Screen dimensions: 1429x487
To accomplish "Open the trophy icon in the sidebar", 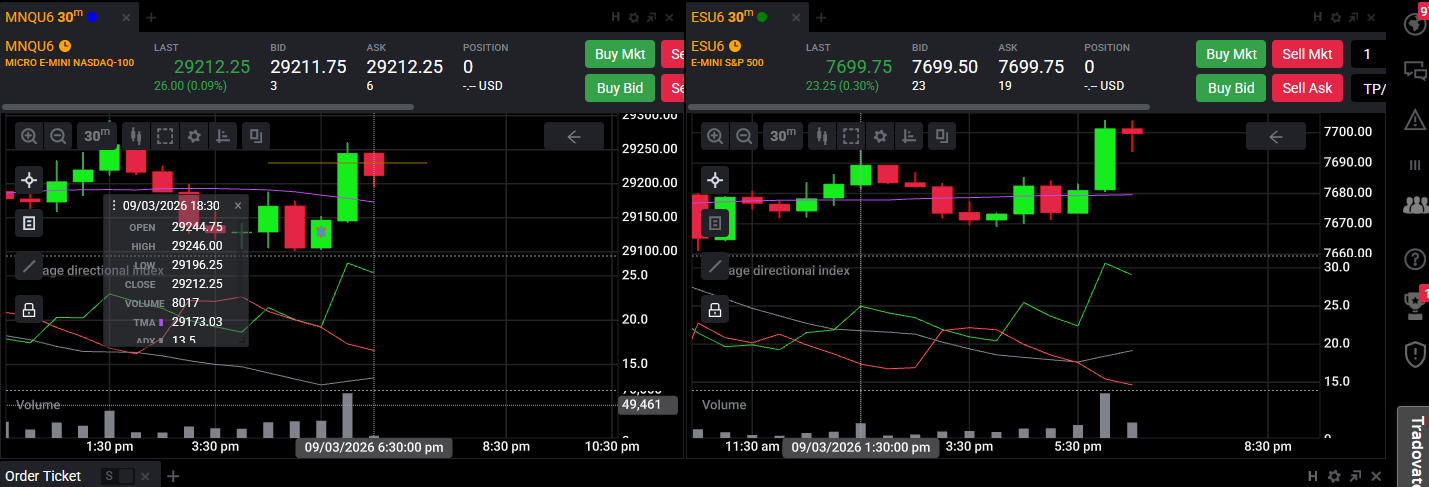I will 1415,304.
